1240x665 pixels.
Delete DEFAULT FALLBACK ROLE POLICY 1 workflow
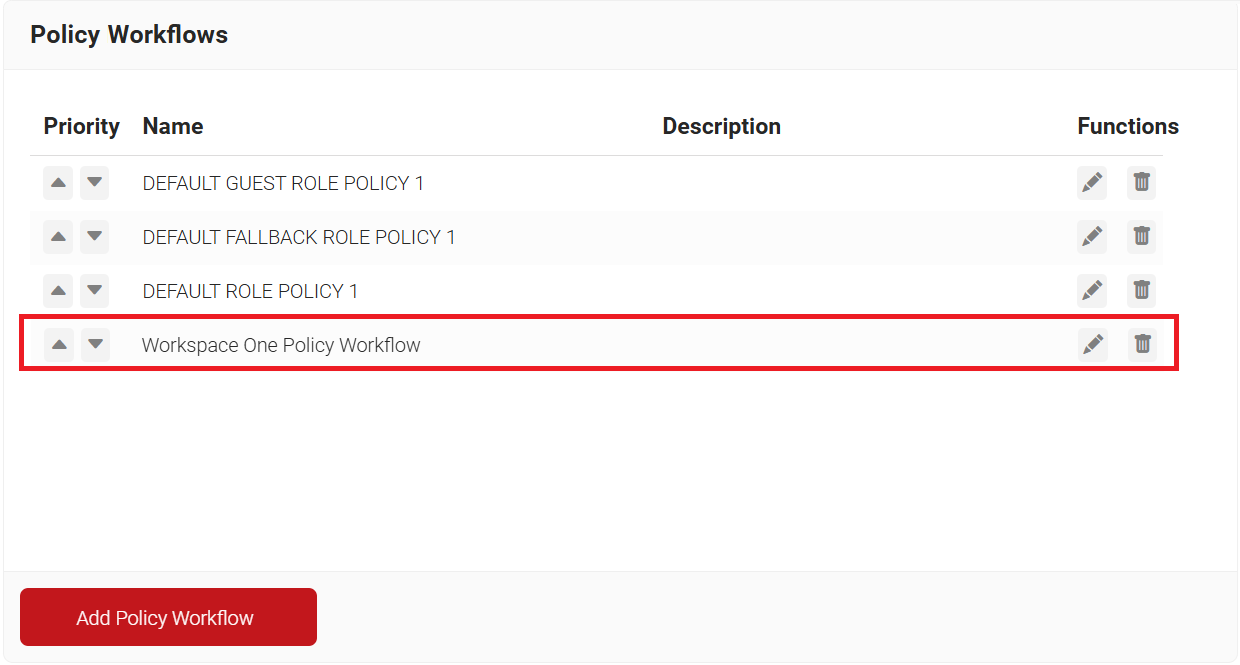coord(1141,237)
